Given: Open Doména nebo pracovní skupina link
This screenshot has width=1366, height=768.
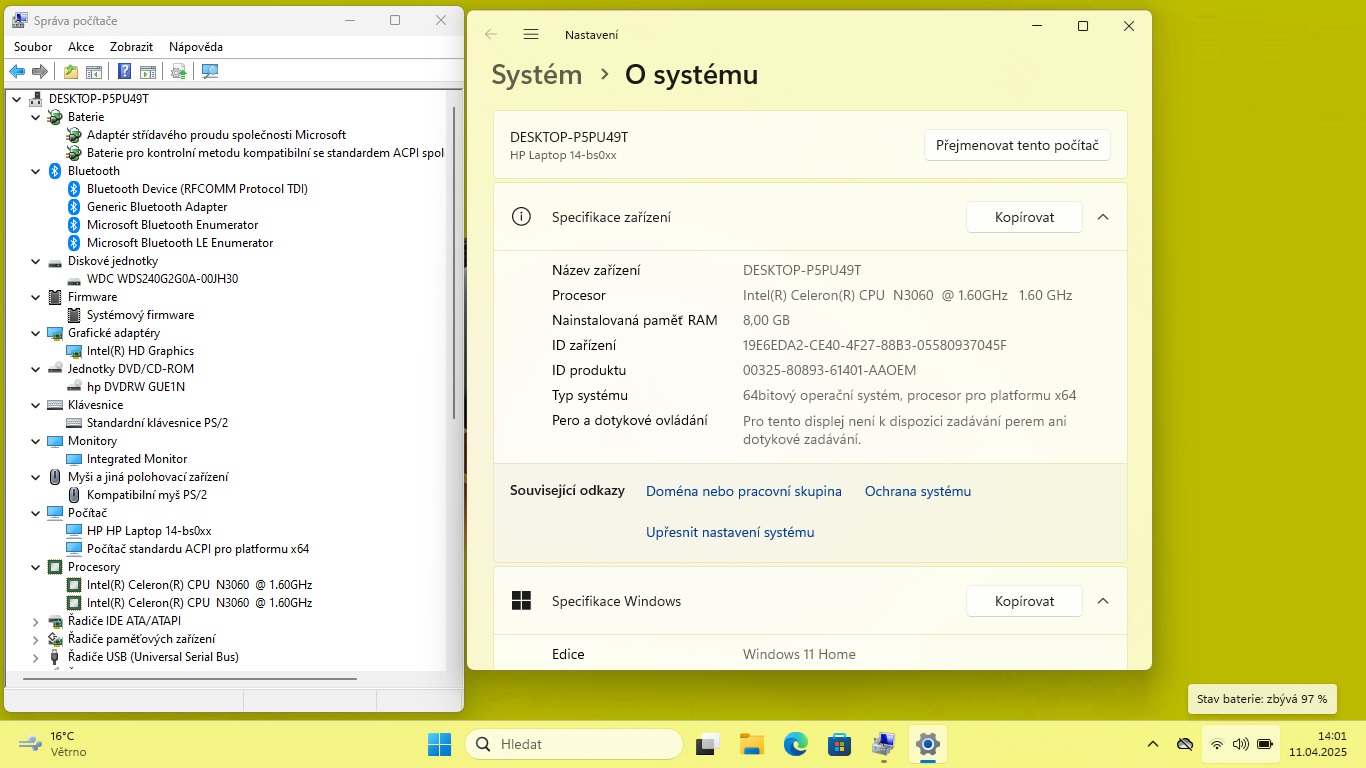Looking at the screenshot, I should tap(744, 491).
